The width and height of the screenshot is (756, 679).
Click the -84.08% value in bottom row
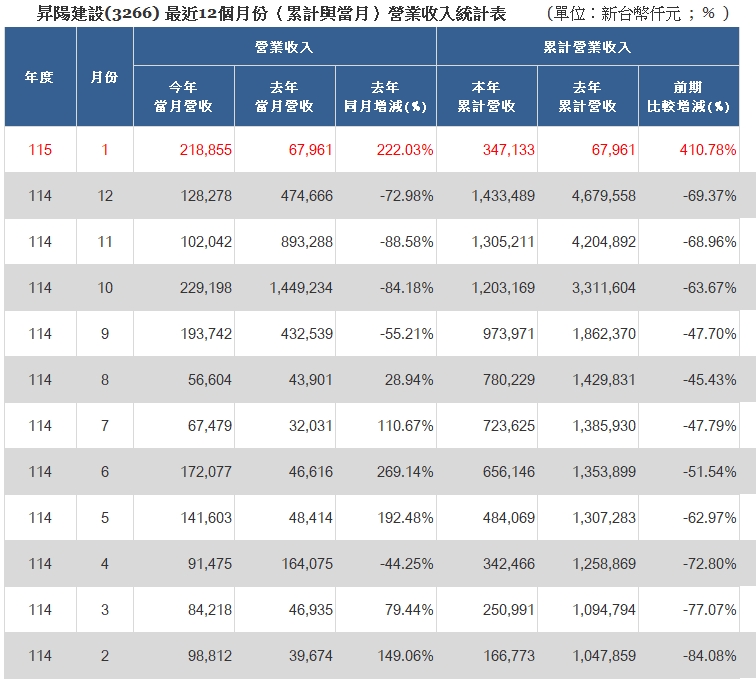[708, 656]
